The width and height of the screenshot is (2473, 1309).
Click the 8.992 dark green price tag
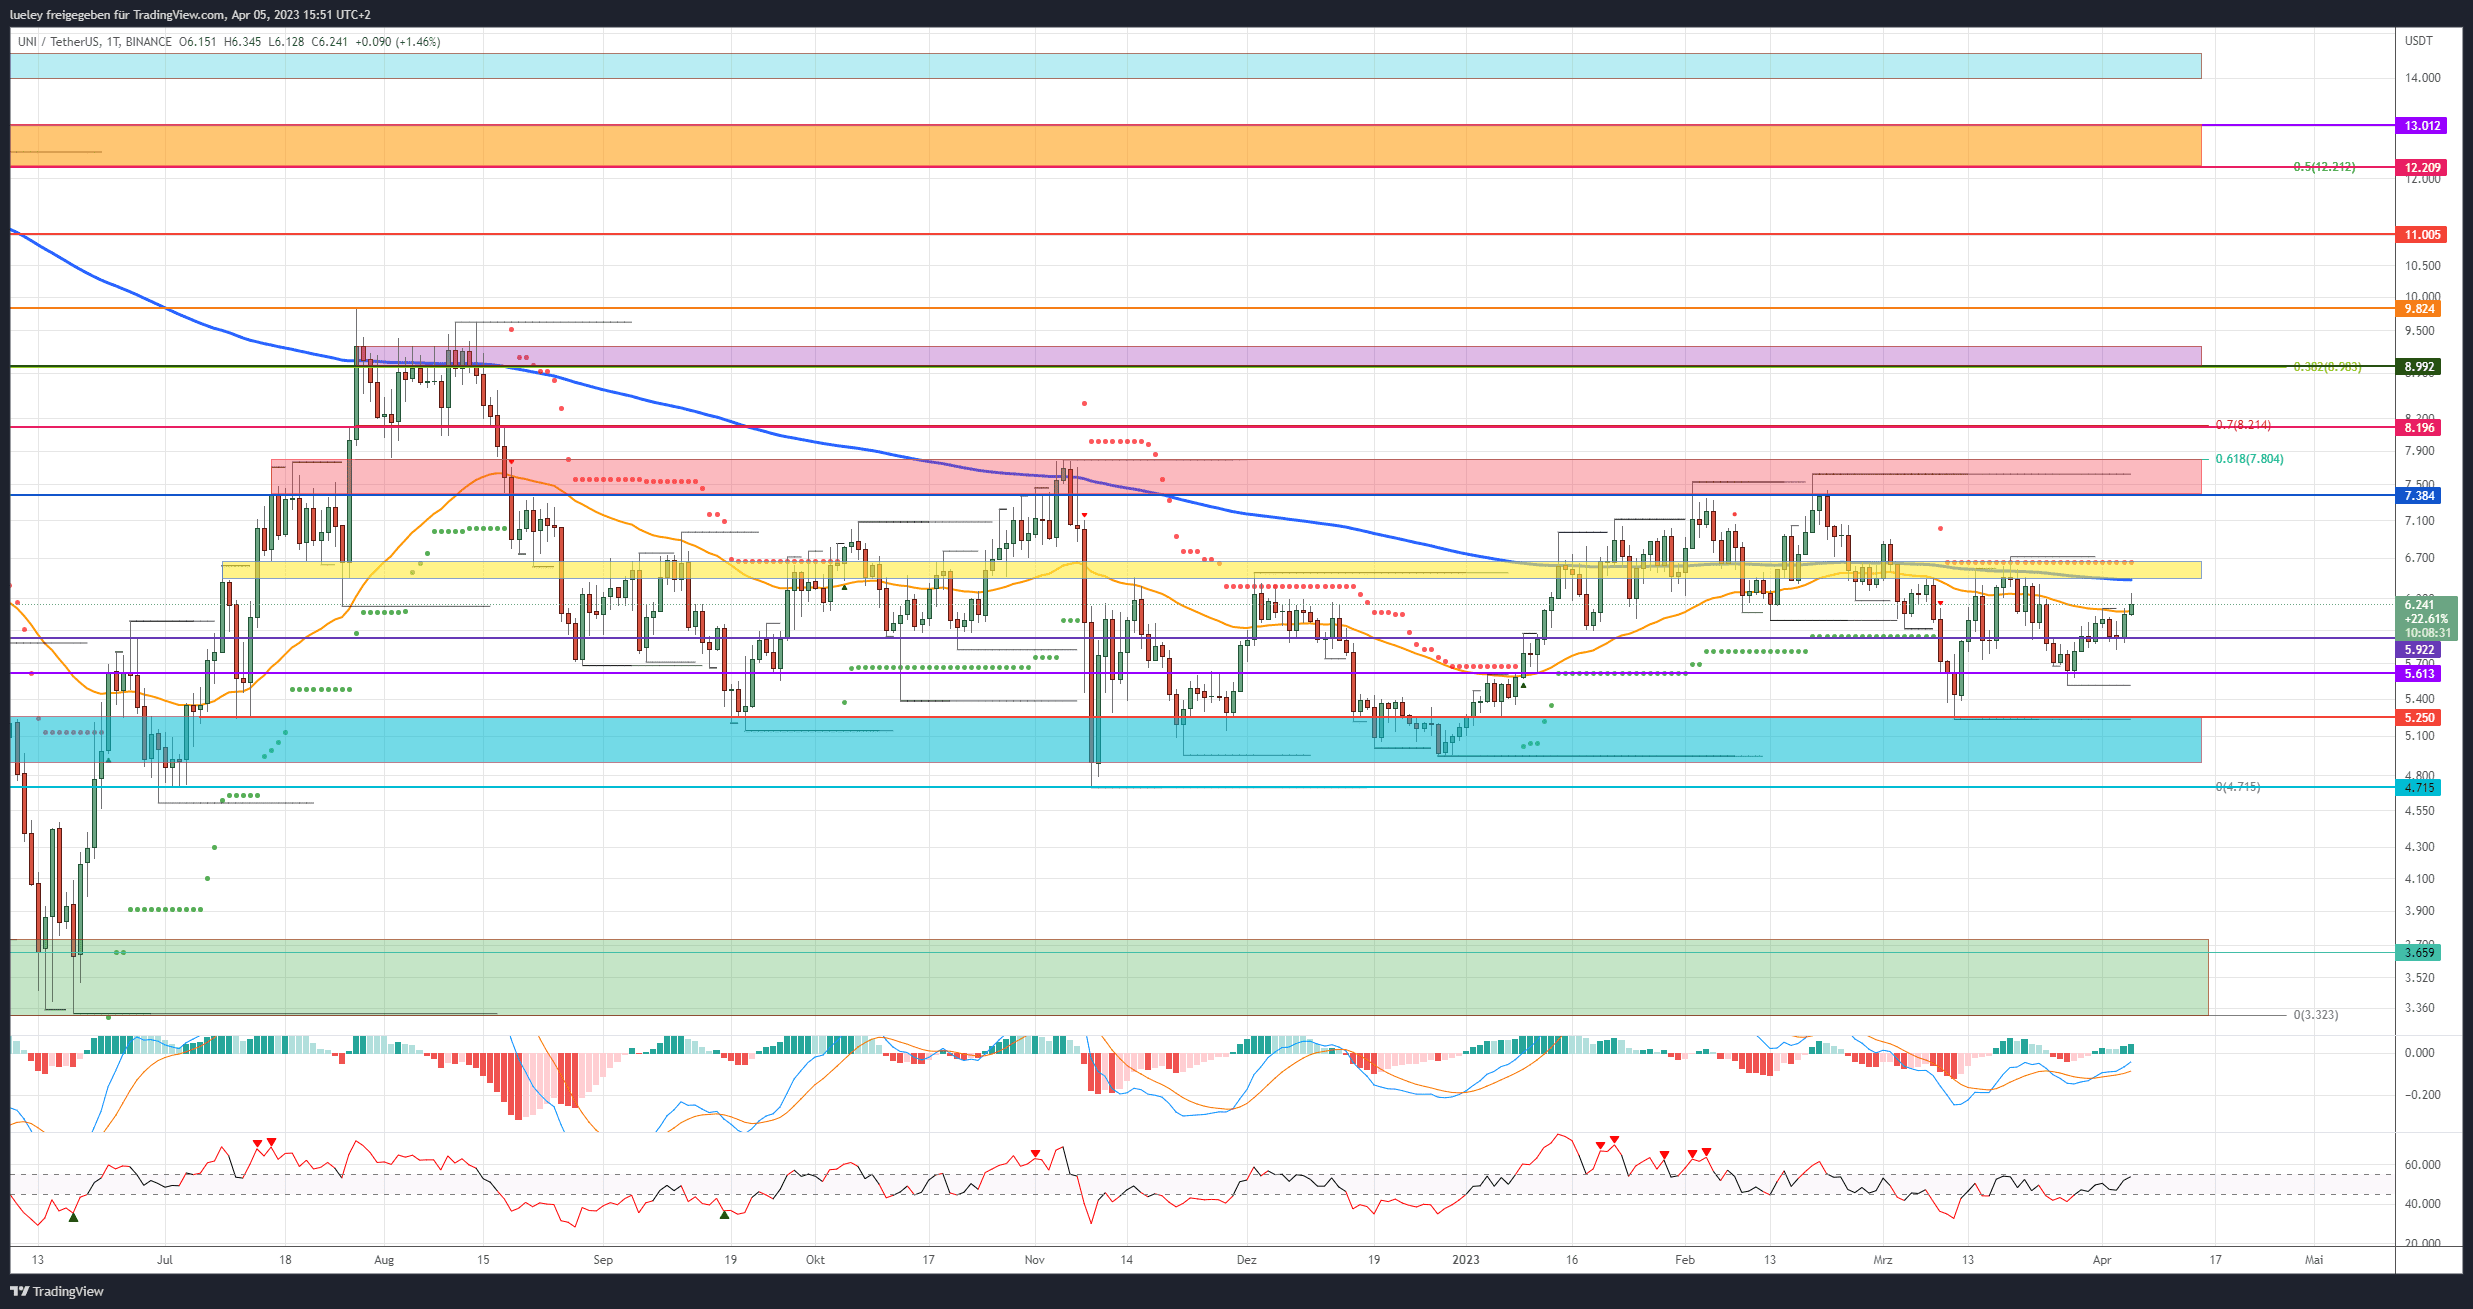[2419, 367]
